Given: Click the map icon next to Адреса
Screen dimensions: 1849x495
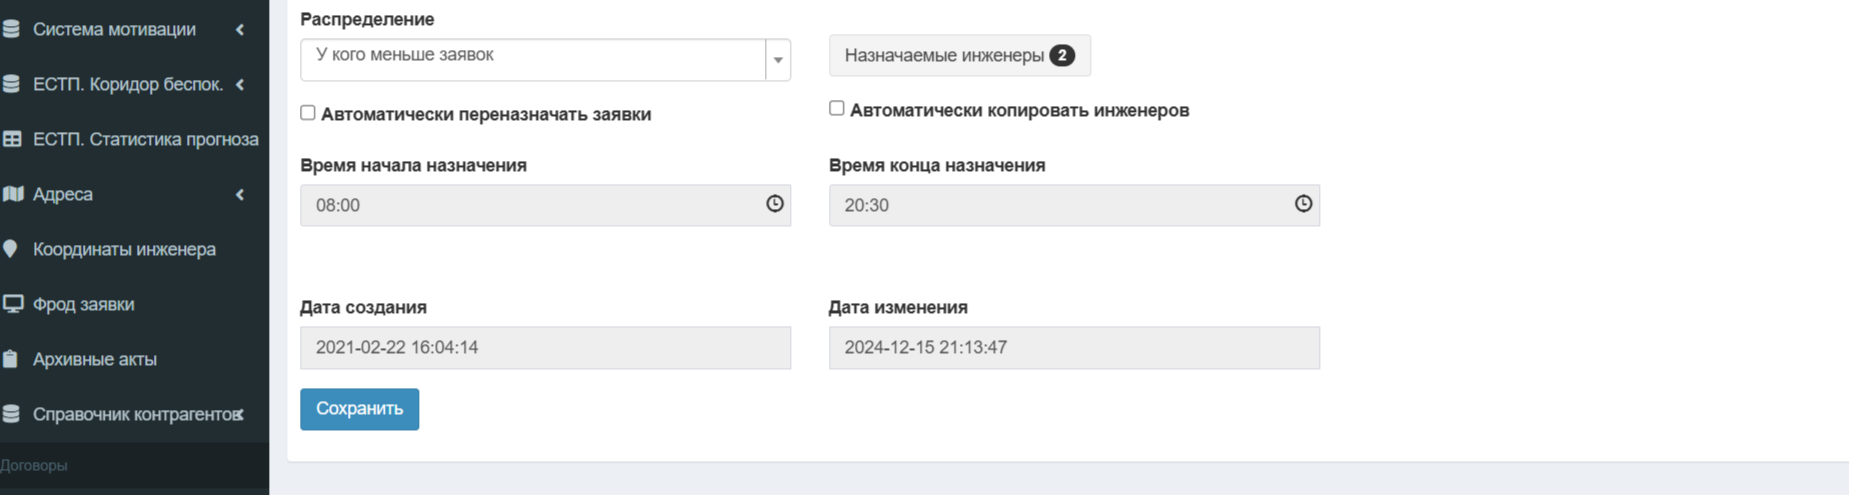Looking at the screenshot, I should pyautogui.click(x=12, y=194).
